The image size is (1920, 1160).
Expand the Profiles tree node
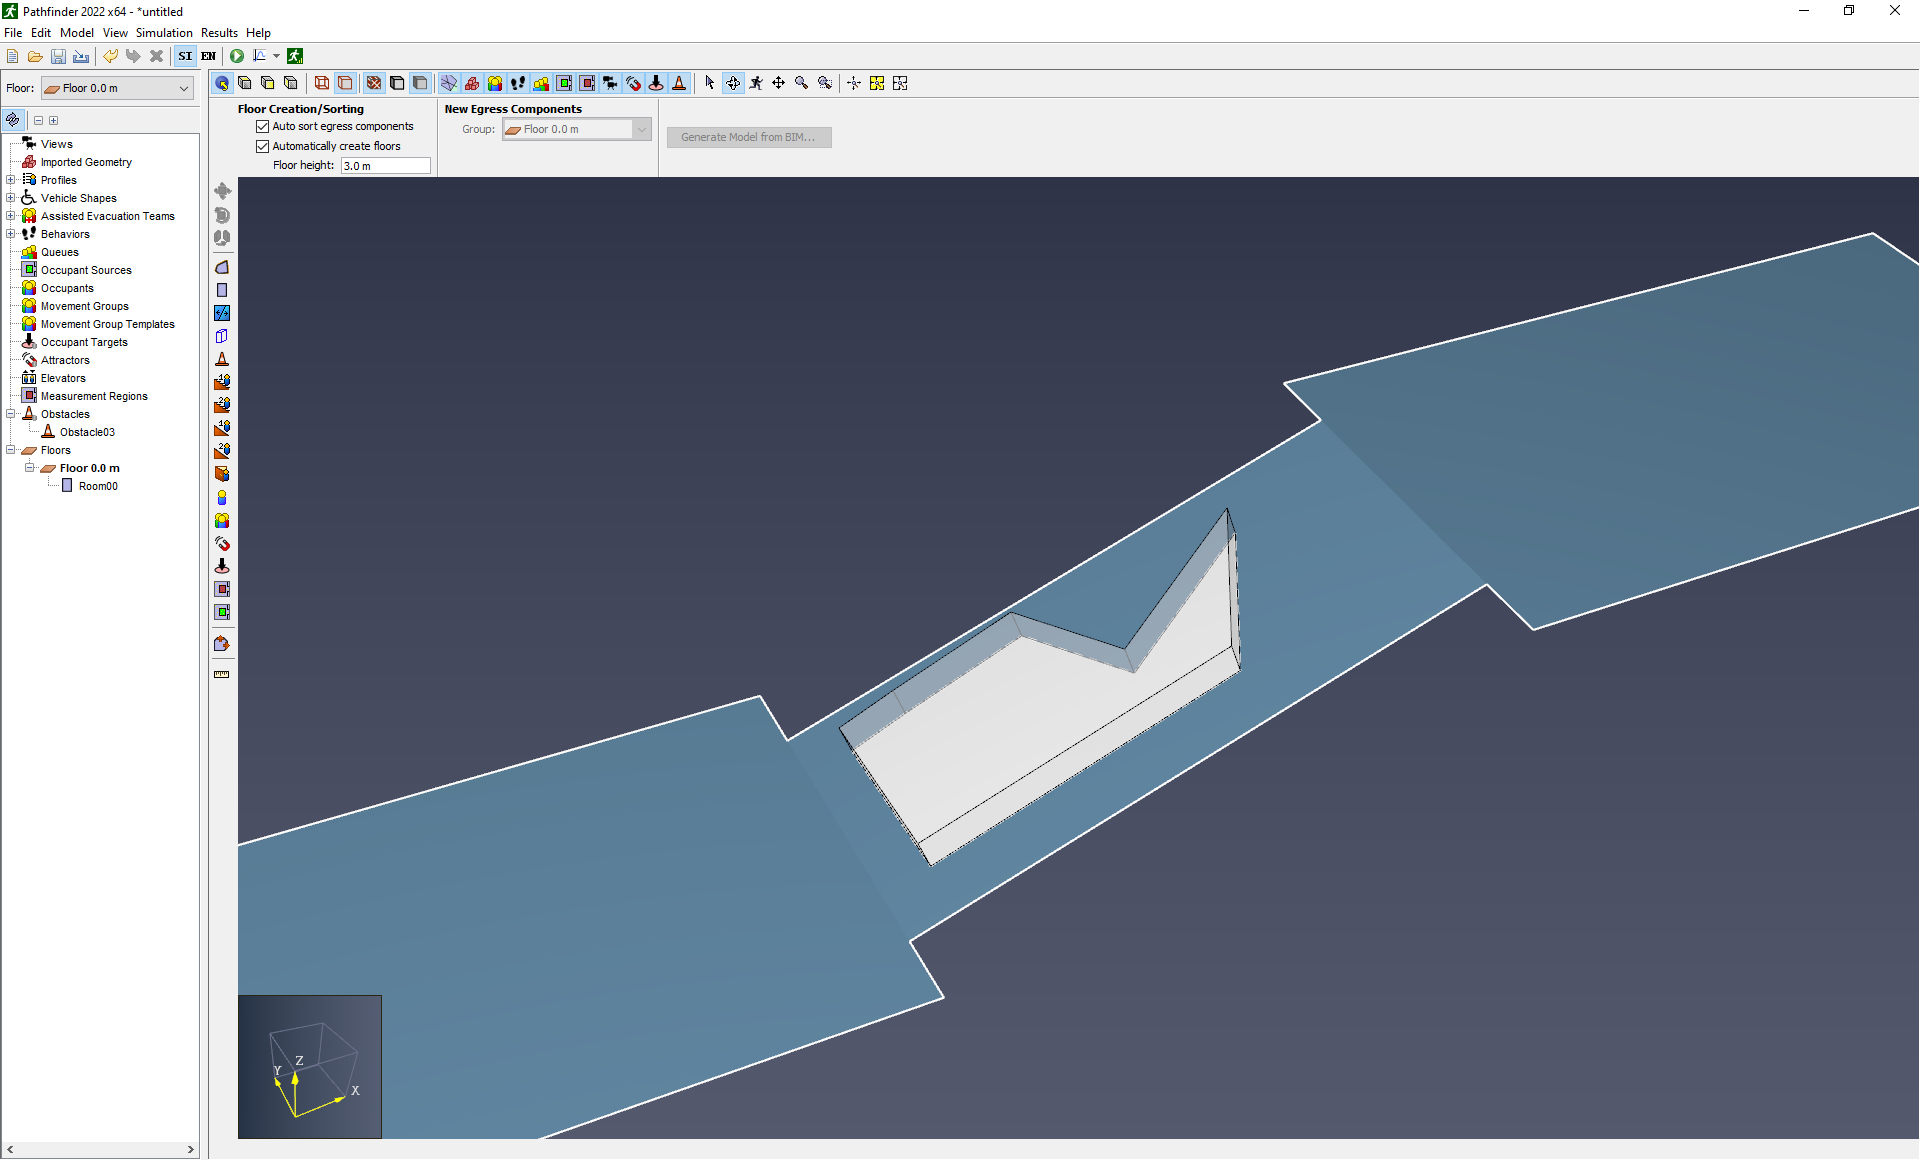tap(11, 180)
